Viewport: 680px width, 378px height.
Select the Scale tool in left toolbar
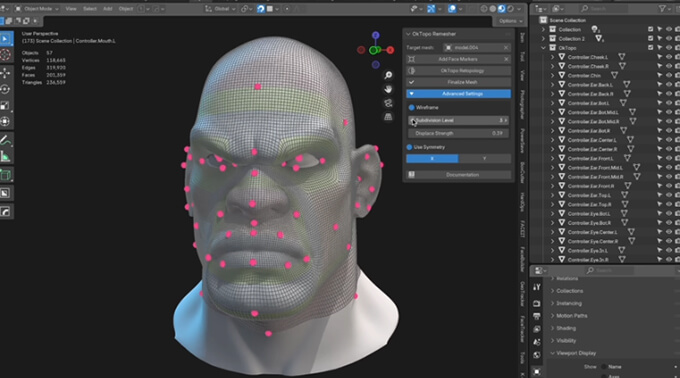tap(6, 106)
